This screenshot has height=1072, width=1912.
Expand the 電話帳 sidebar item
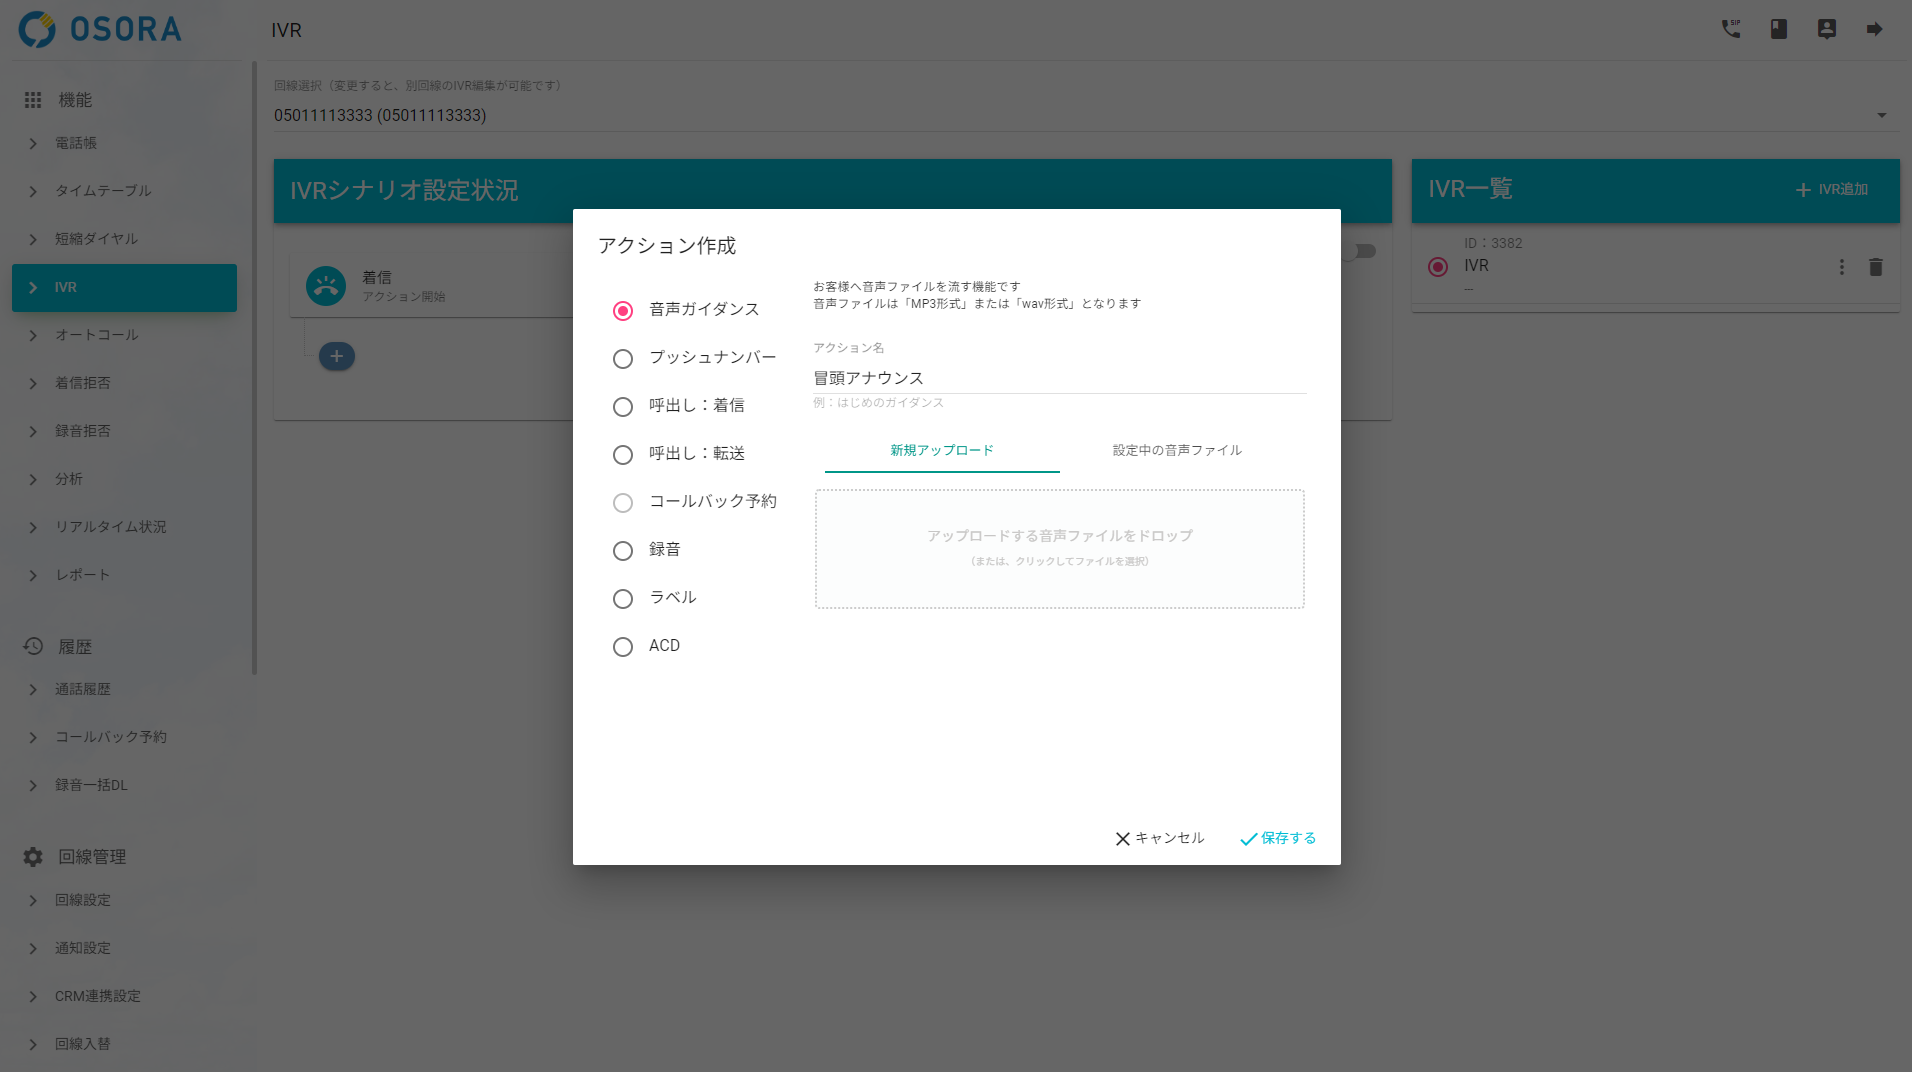[33, 144]
